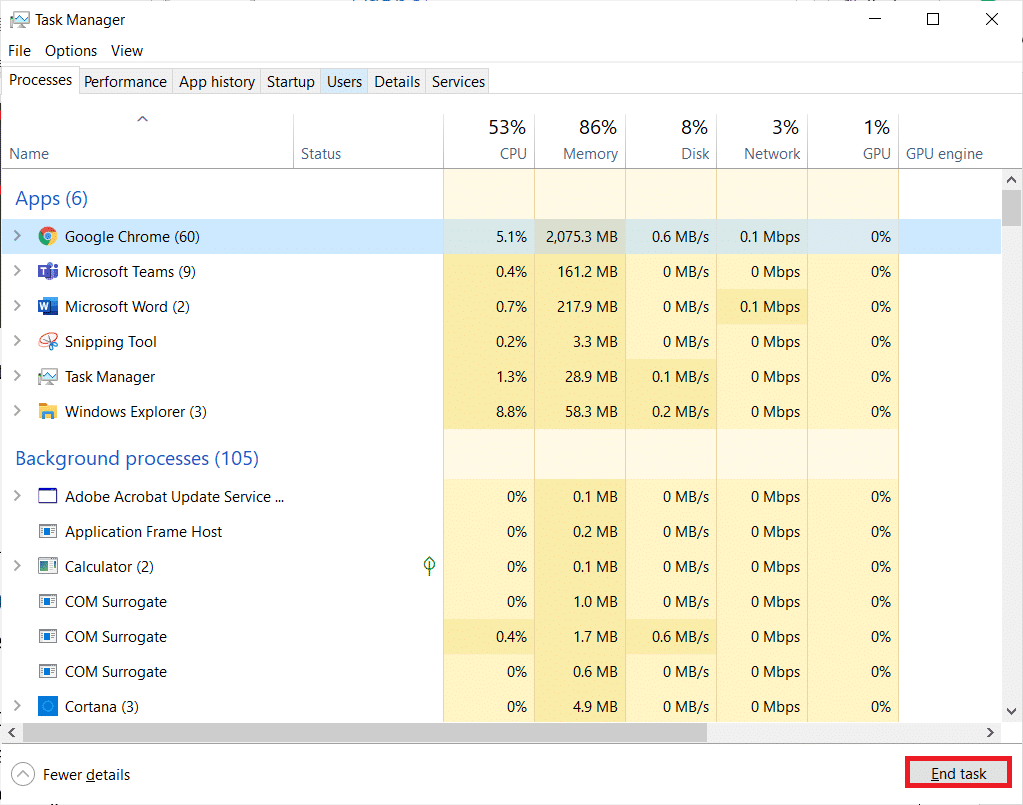Image resolution: width=1023 pixels, height=805 pixels.
Task: Click Fewer details link
Action: click(x=86, y=775)
